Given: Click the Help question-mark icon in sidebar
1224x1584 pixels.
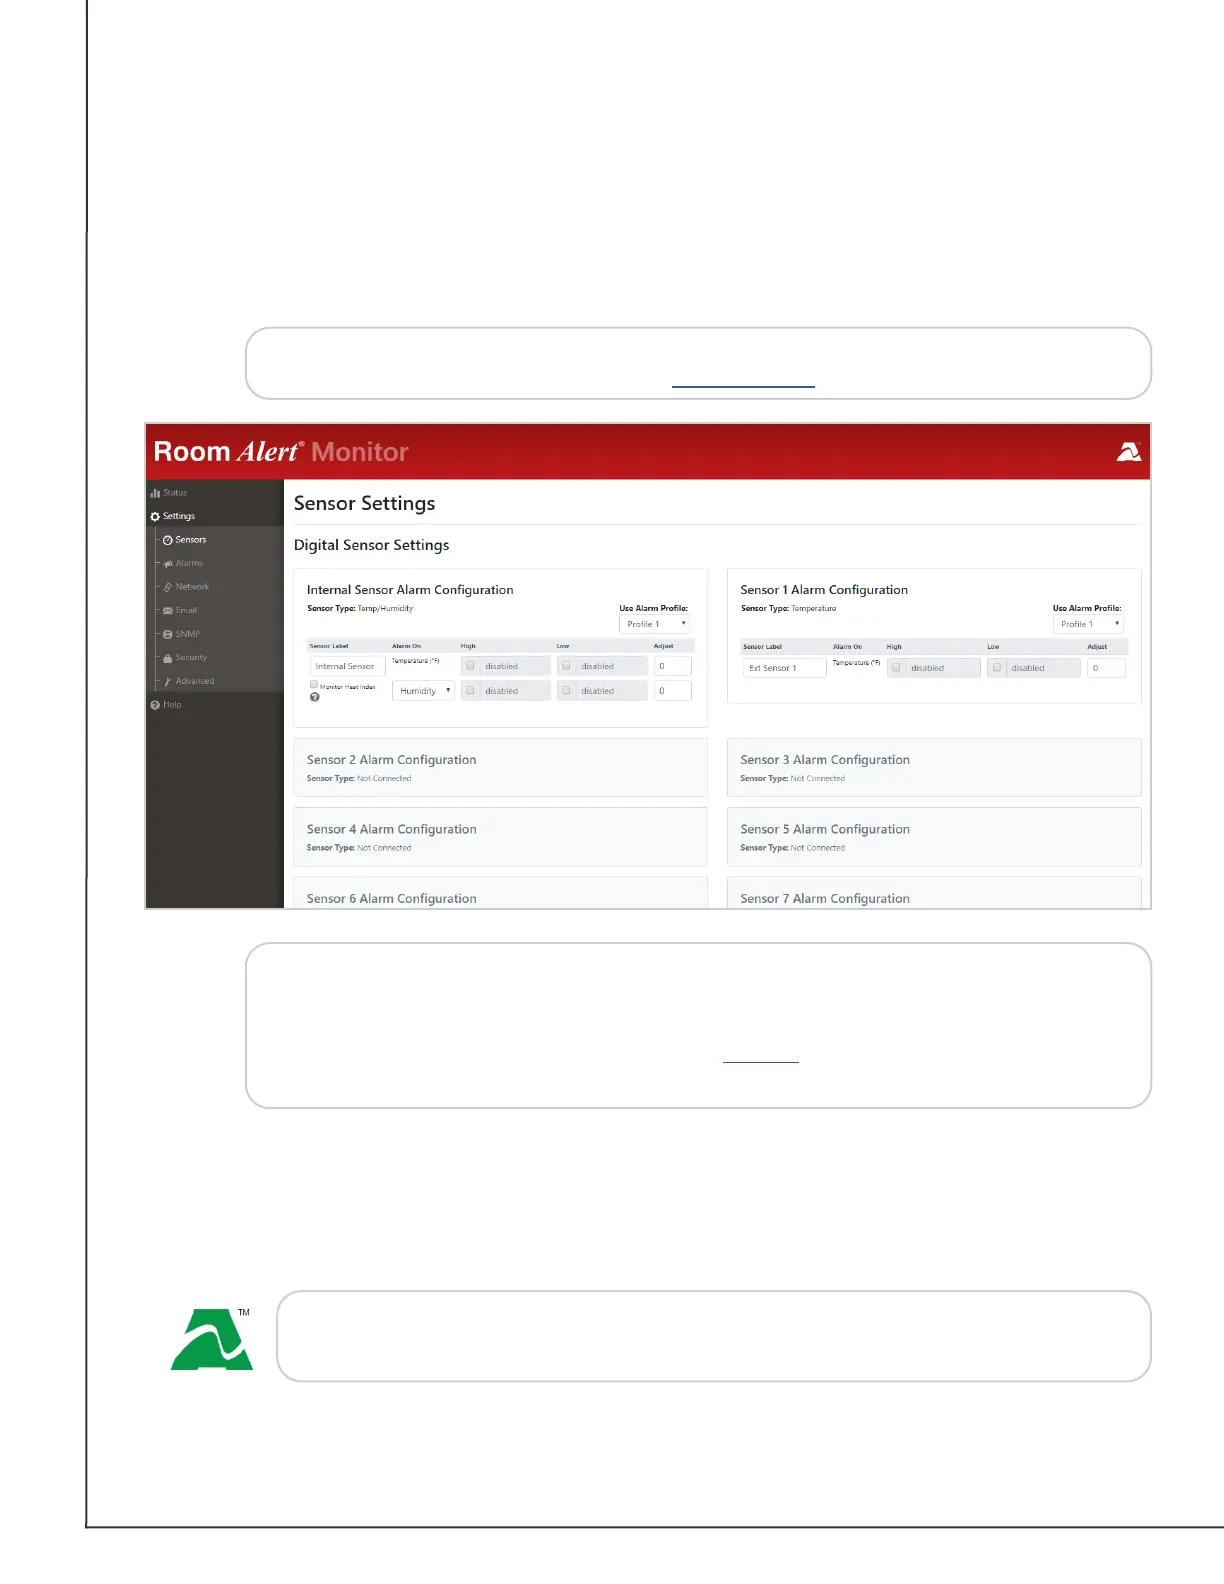Looking at the screenshot, I should (155, 705).
